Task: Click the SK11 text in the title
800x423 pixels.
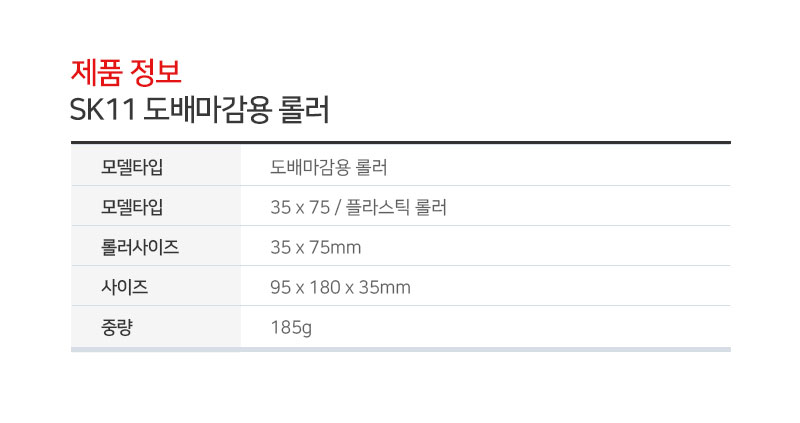Action: tap(103, 110)
